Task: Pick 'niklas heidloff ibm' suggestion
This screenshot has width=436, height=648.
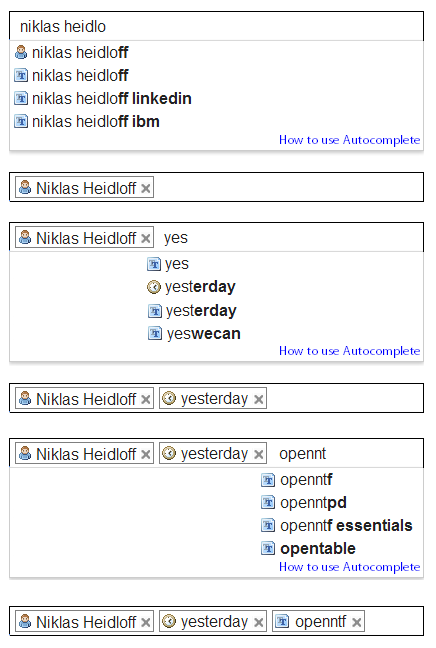Action: point(87,122)
